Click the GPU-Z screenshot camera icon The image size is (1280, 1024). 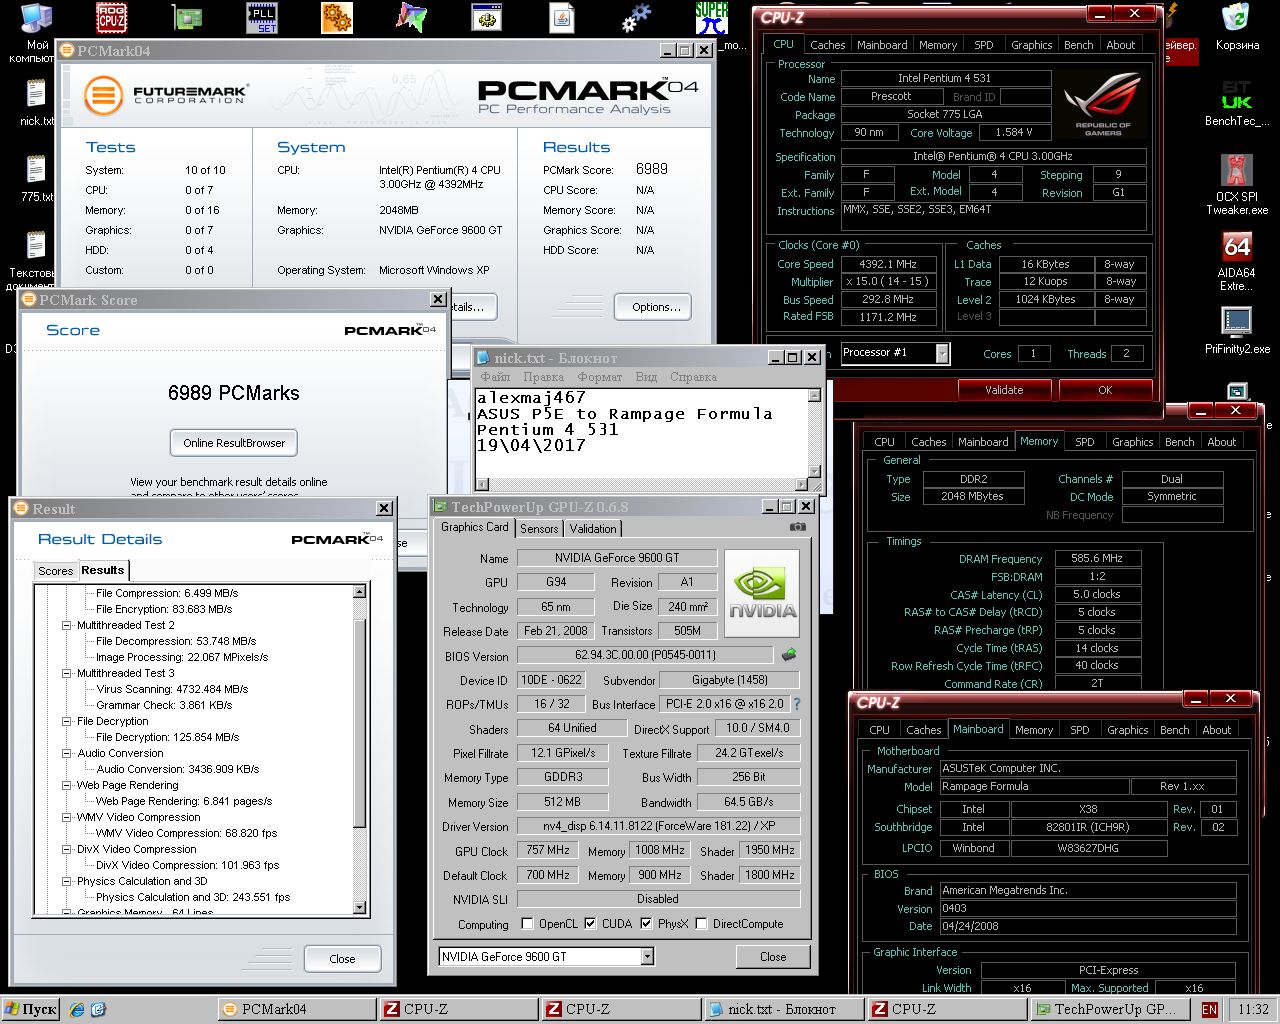pyautogui.click(x=797, y=527)
